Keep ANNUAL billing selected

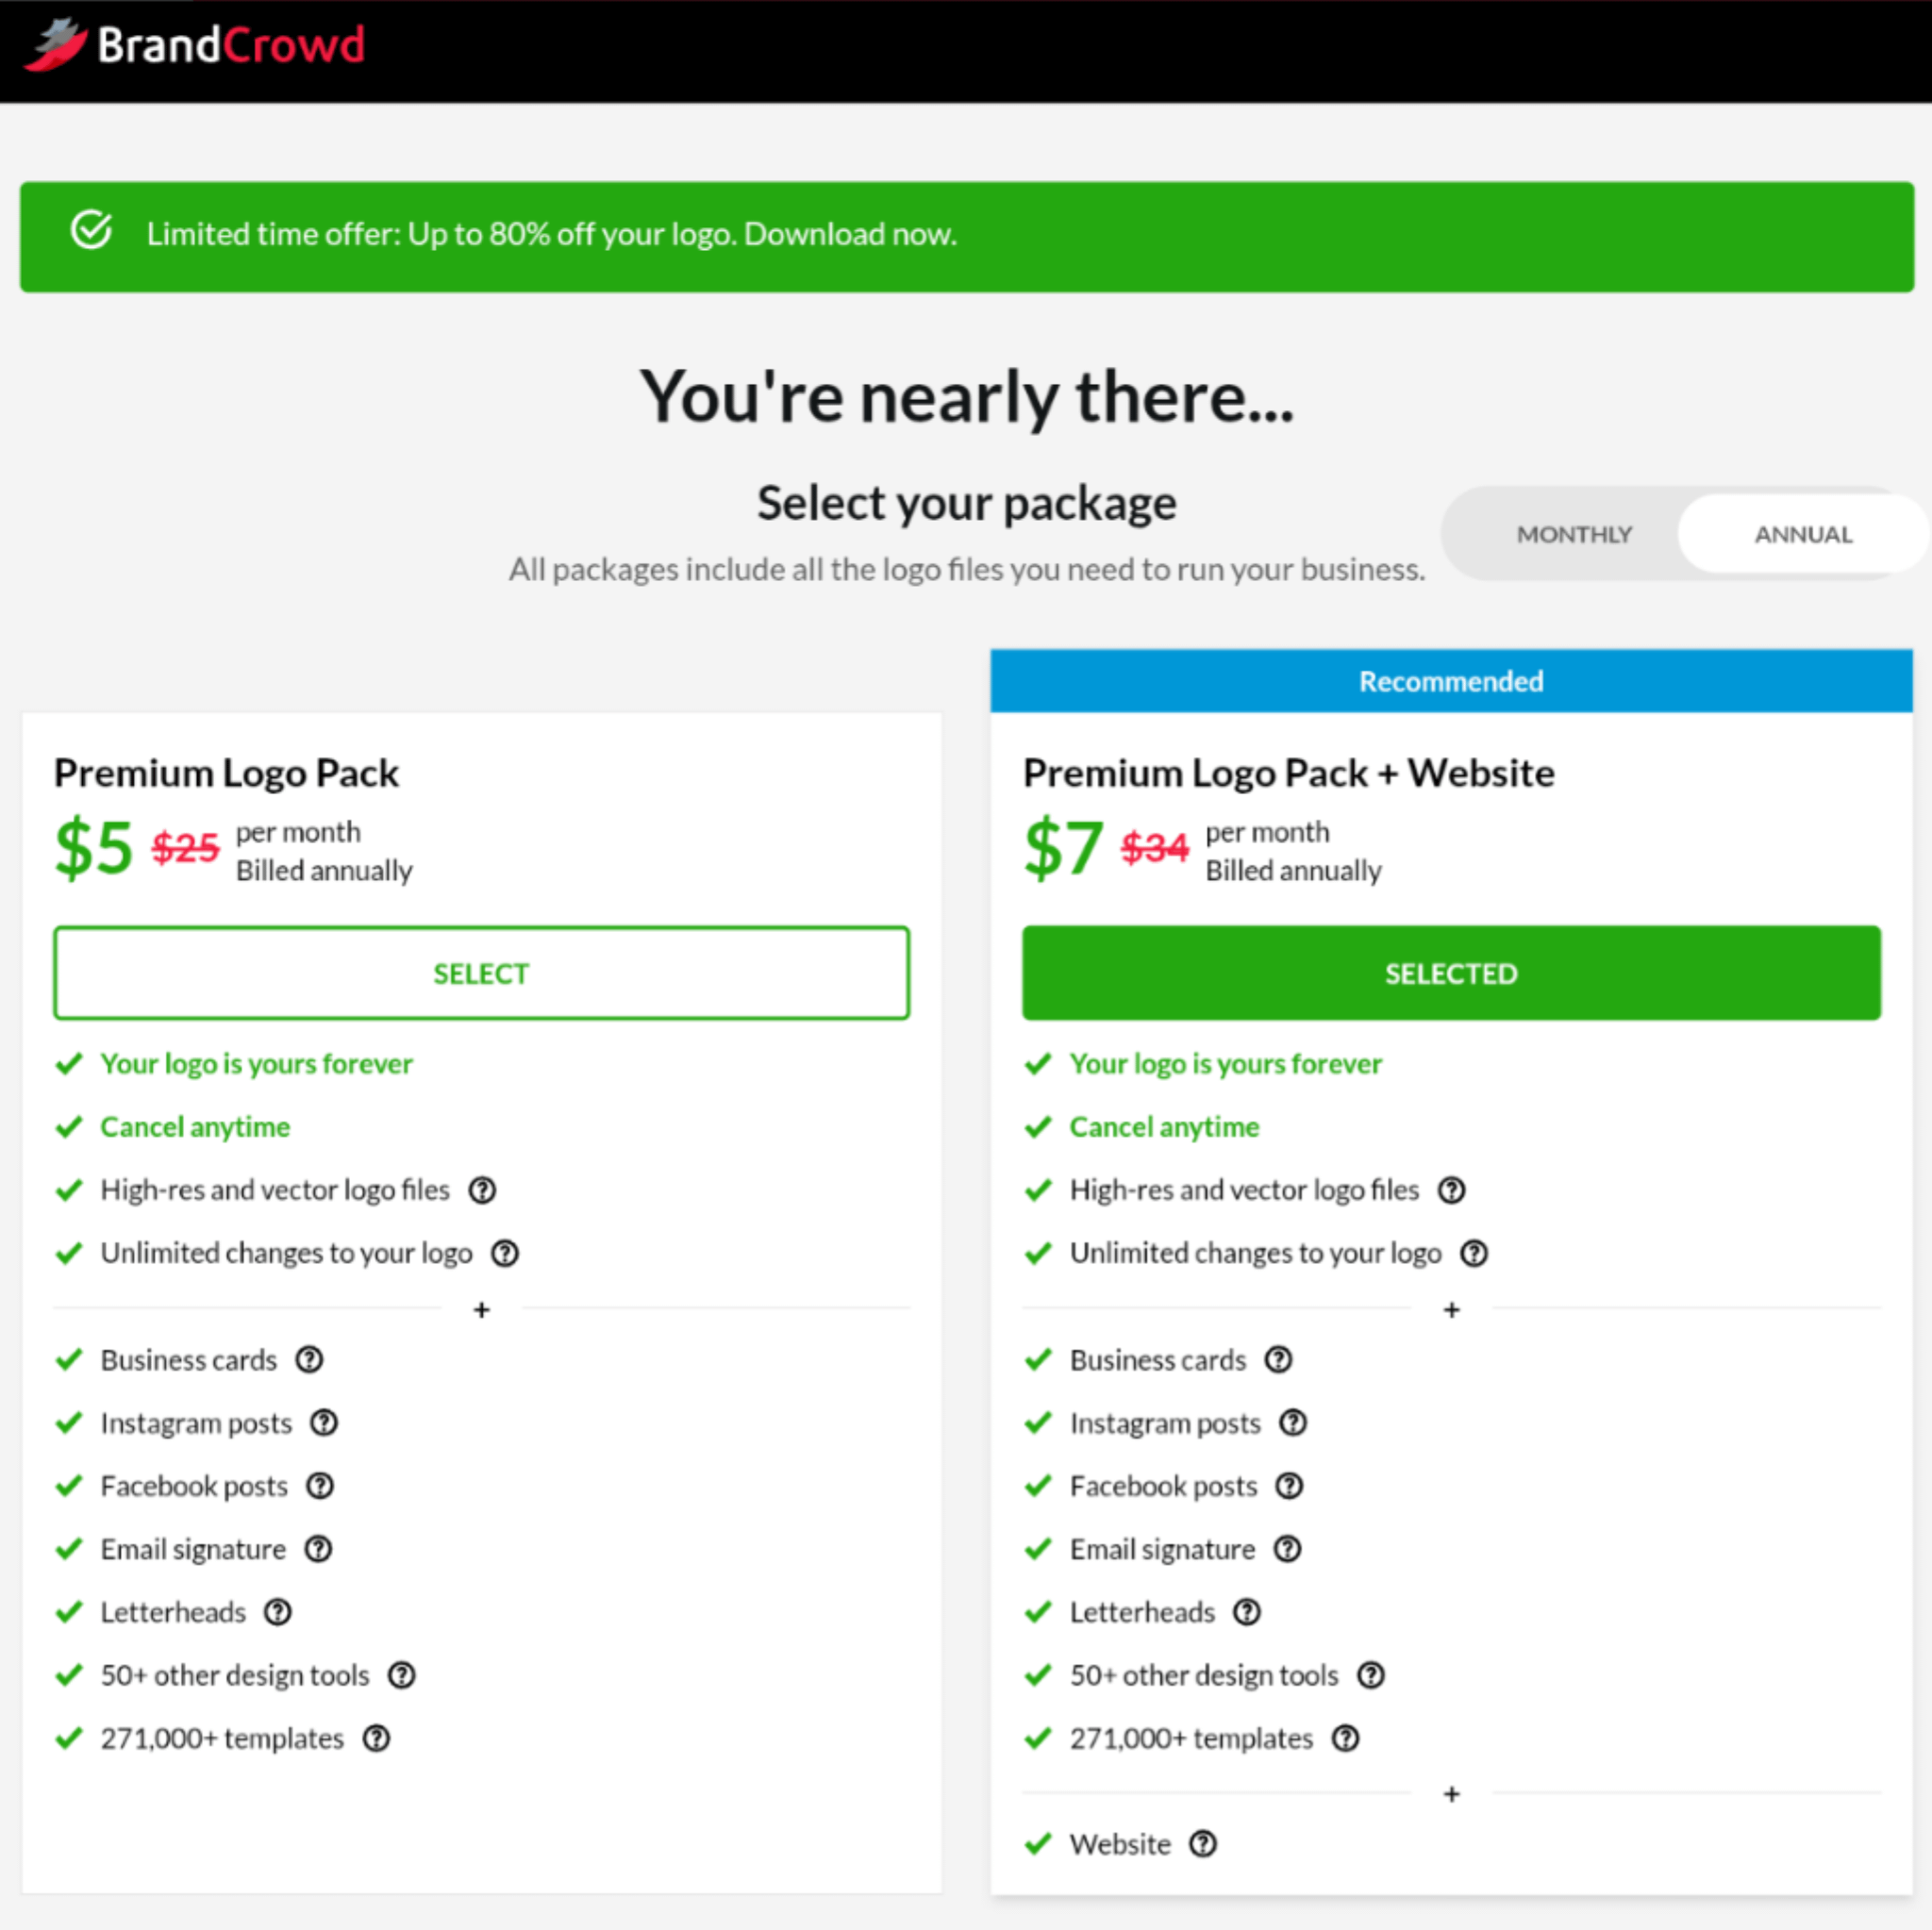(x=1802, y=534)
